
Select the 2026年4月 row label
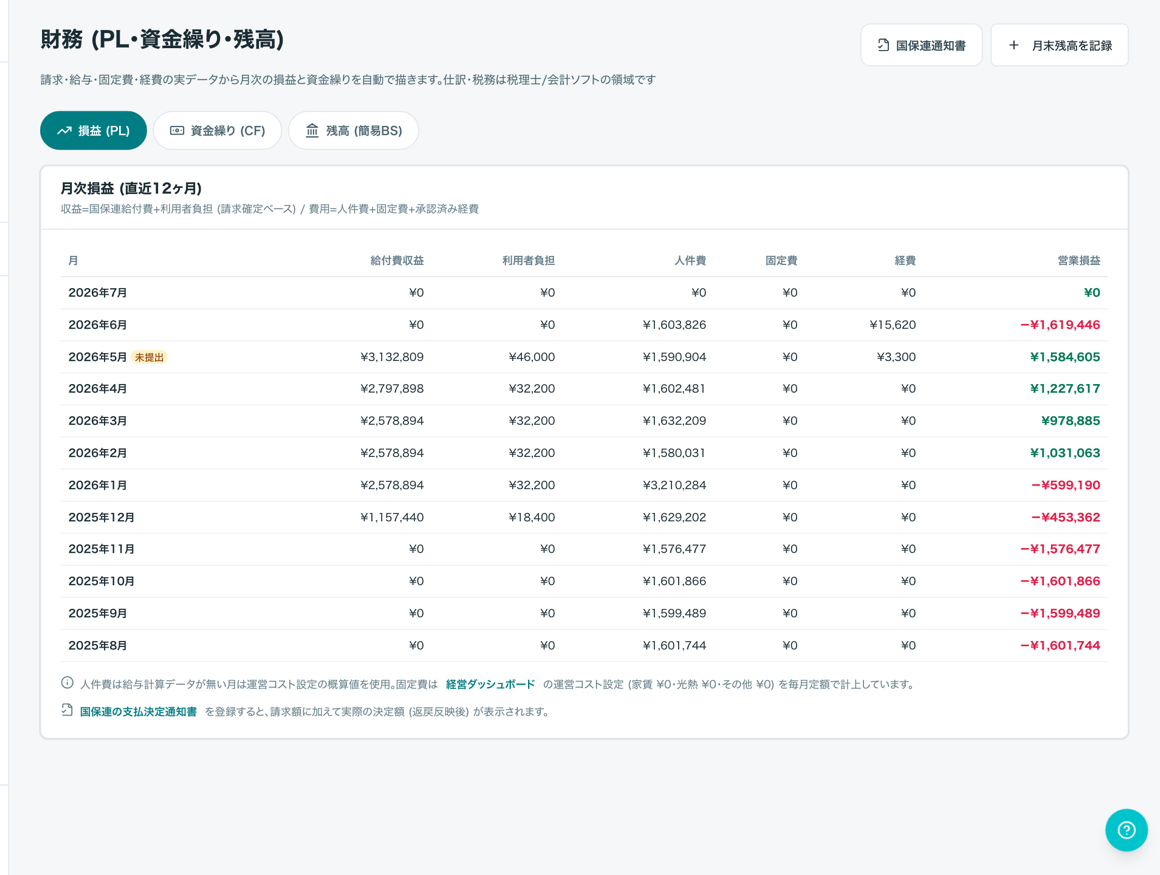coord(98,389)
